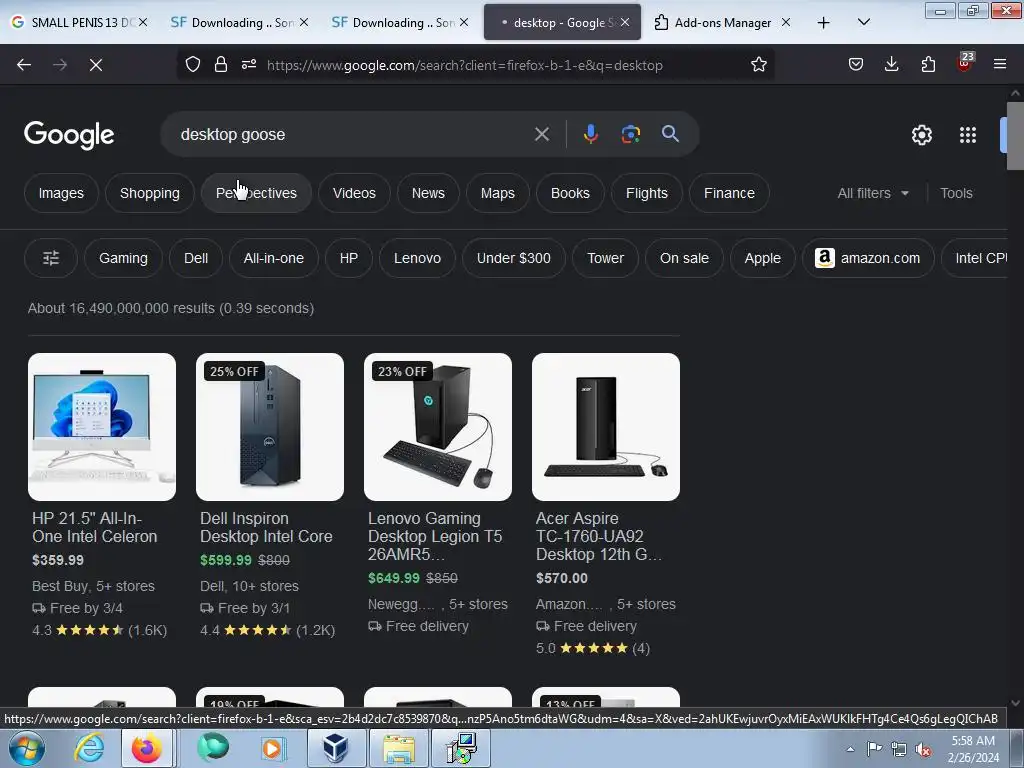The width and height of the screenshot is (1024, 768).
Task: Open Google quick settings gear
Action: [x=921, y=135]
